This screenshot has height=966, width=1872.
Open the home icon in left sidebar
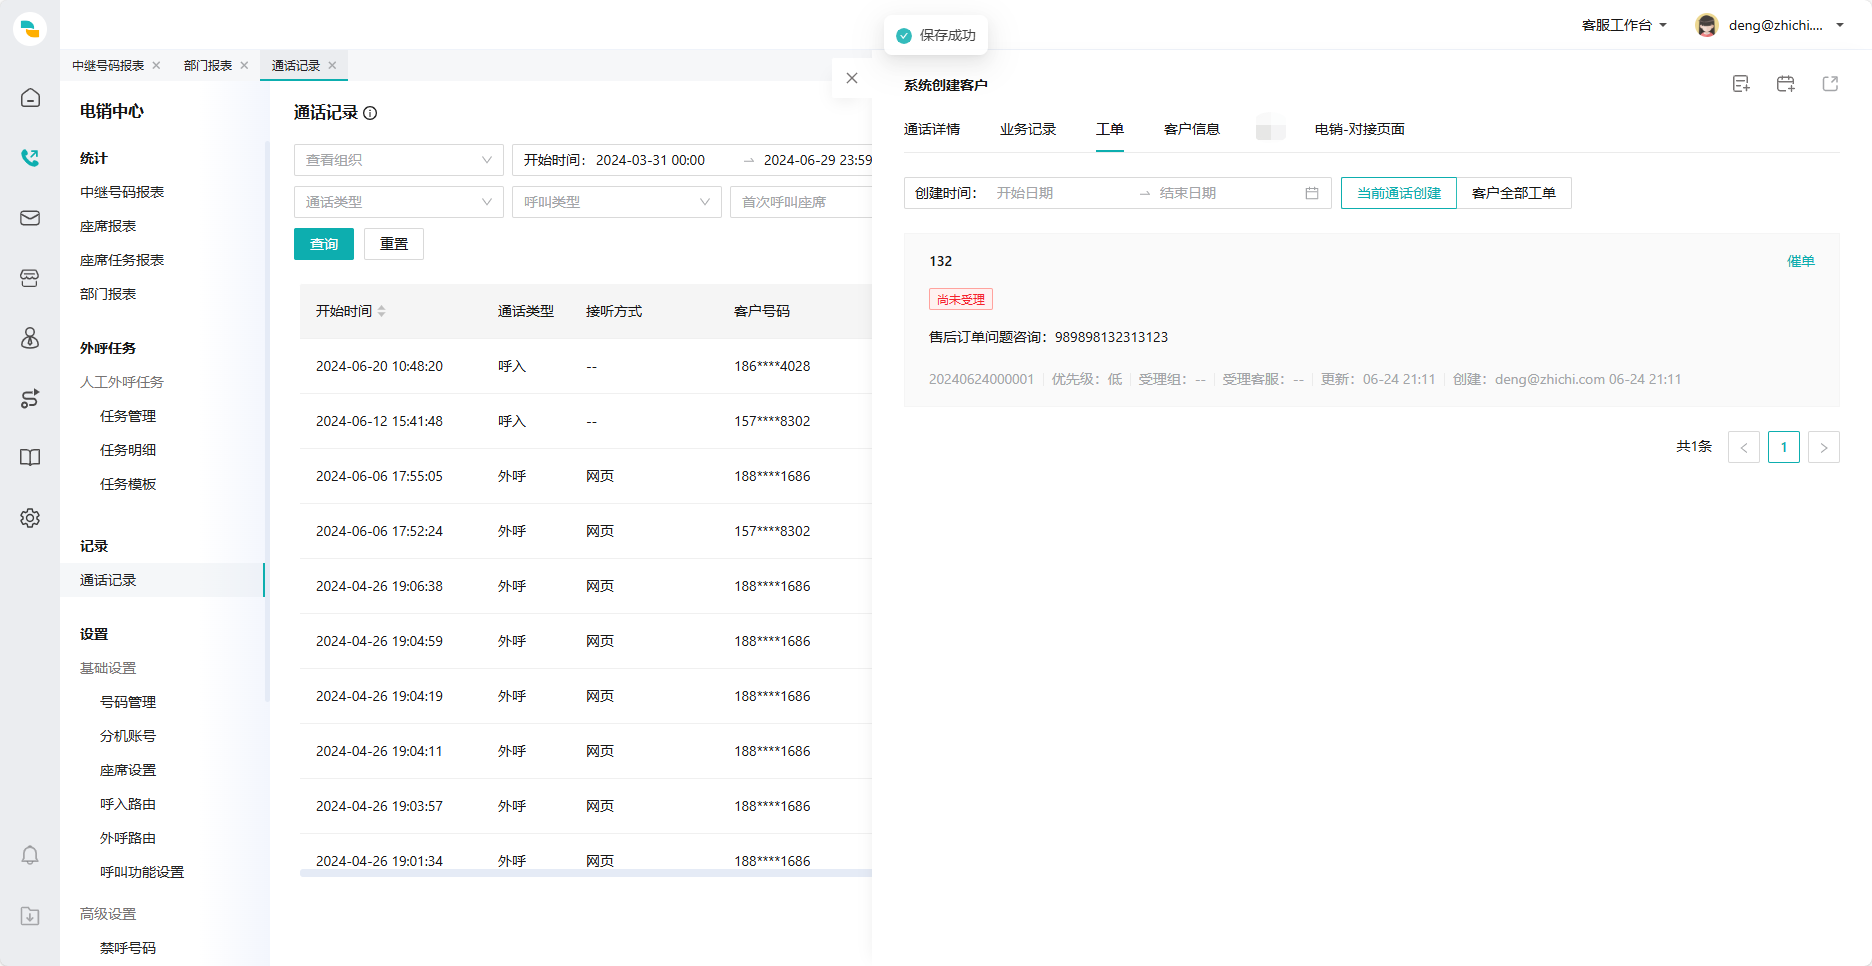(x=30, y=98)
